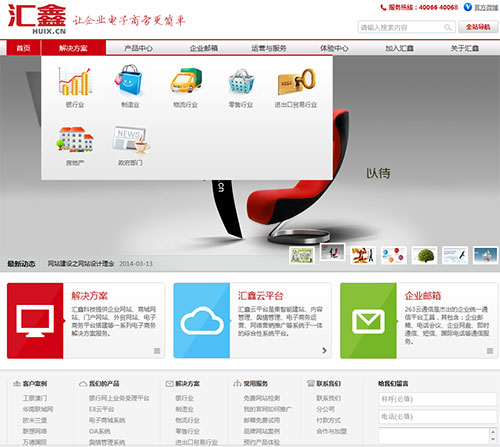Select the green tree banner thumbnail
The height and width of the screenshot is (447, 500).
point(424,255)
